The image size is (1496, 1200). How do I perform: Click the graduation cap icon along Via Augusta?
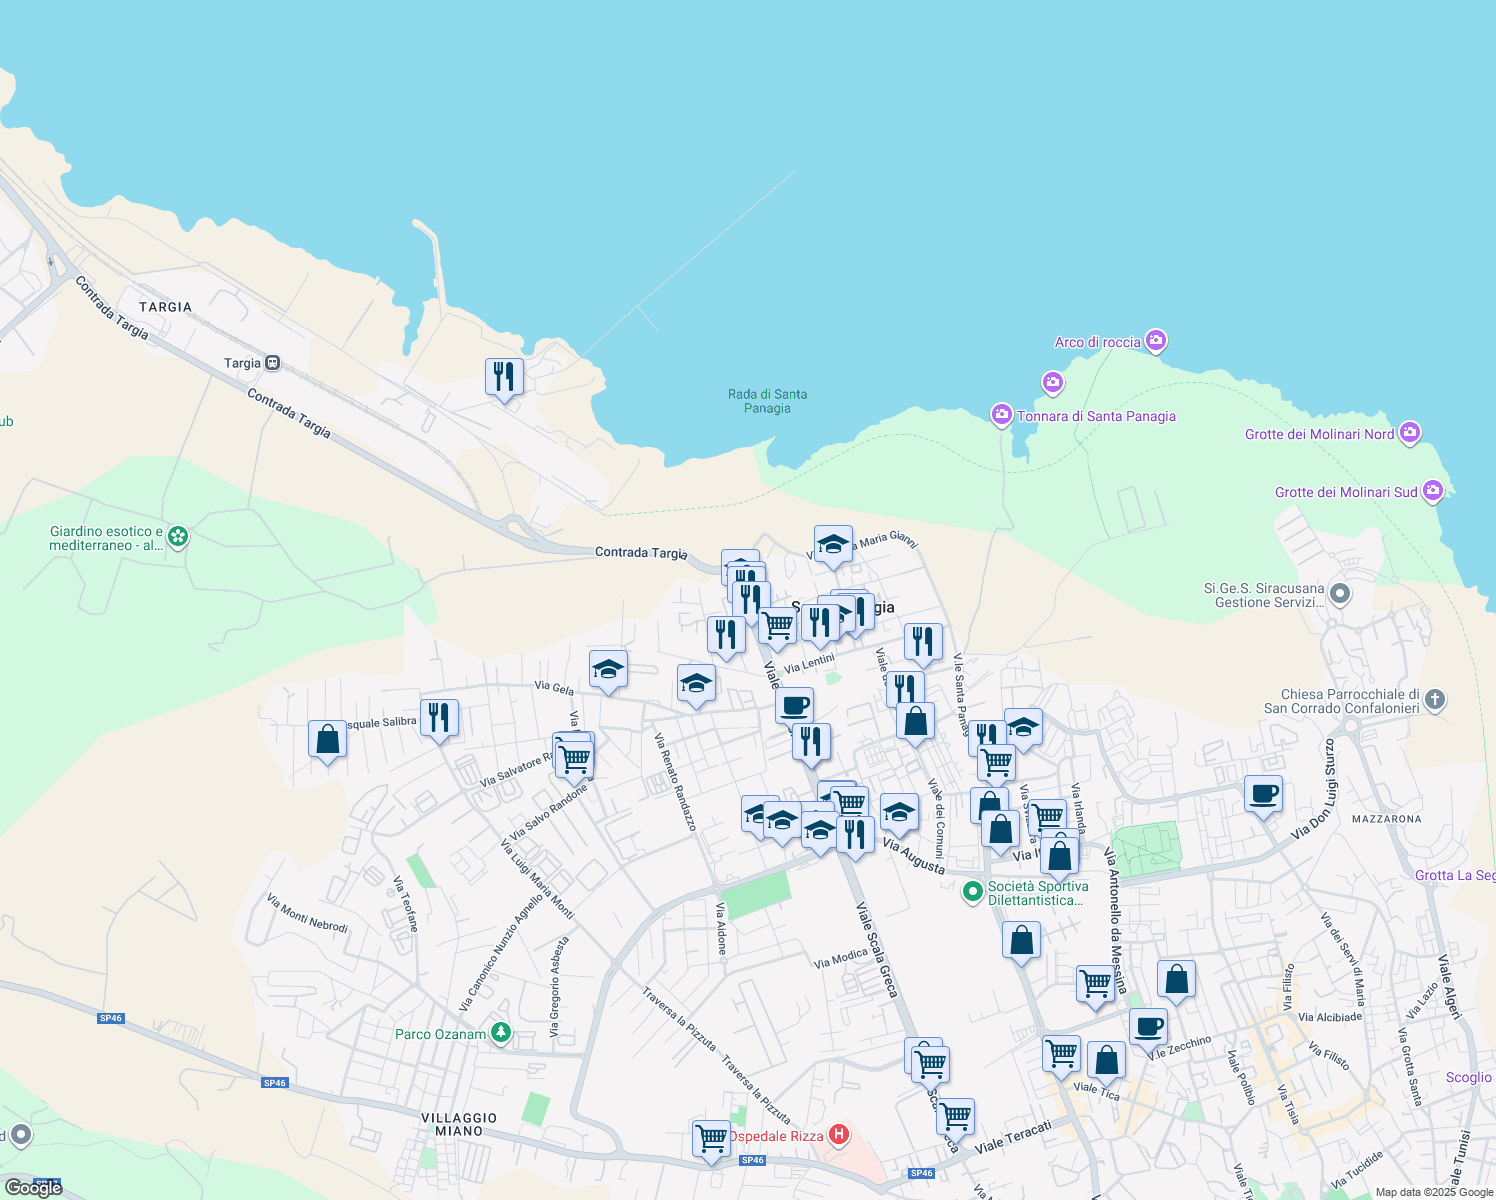pos(897,812)
